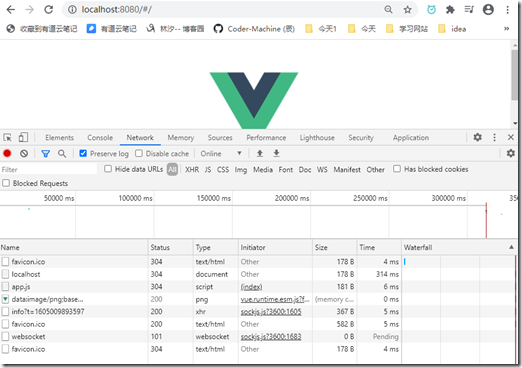Sort by the Size column header
Image resolution: width=522 pixels, height=368 pixels.
pyautogui.click(x=334, y=247)
